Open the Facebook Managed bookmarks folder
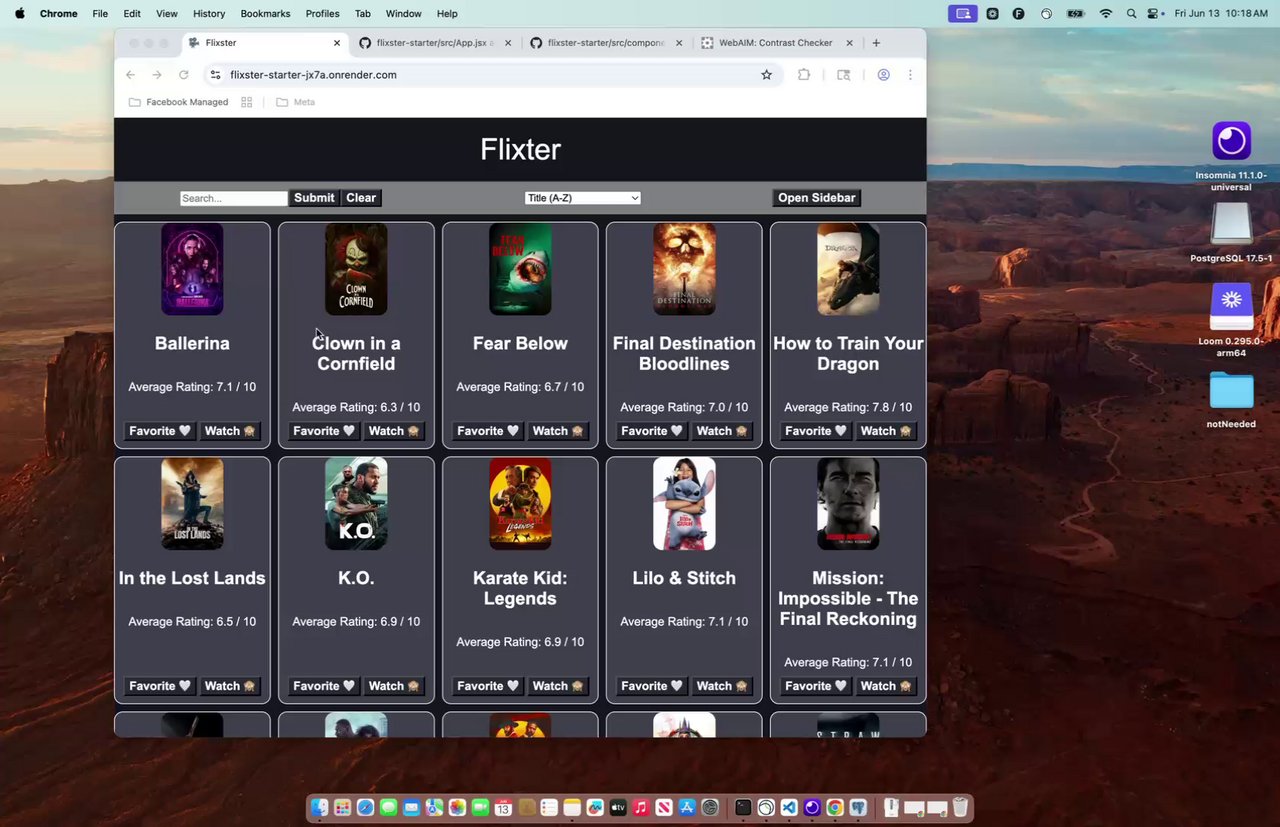1280x827 pixels. [x=178, y=102]
